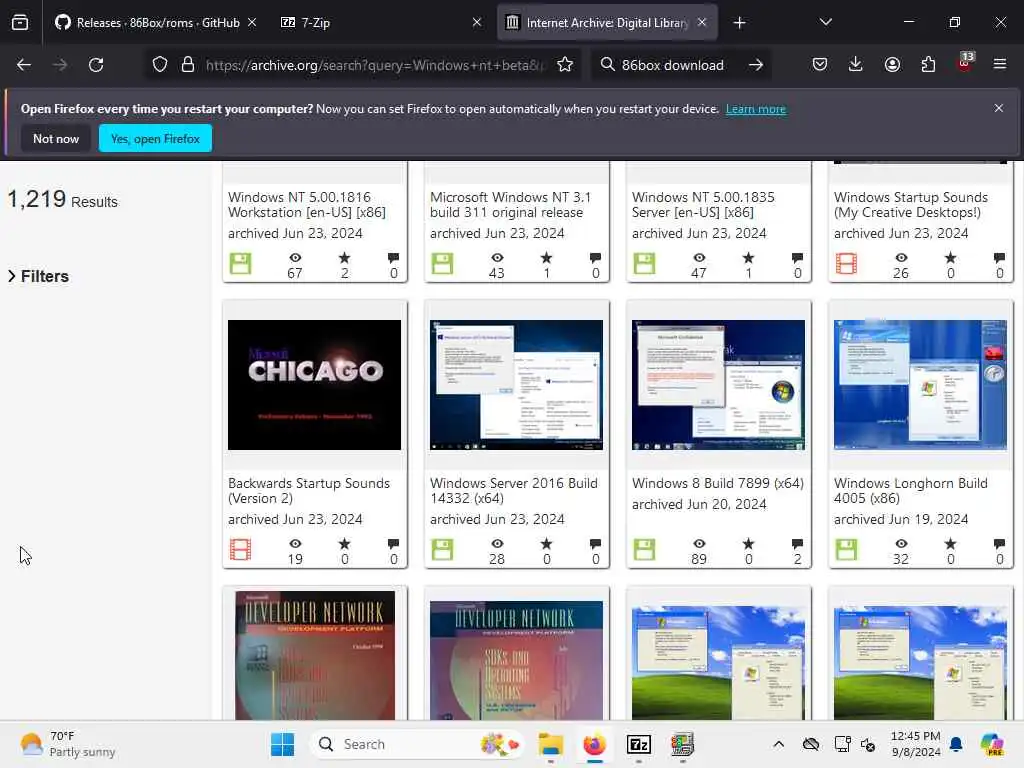The width and height of the screenshot is (1024, 768).
Task: Reload the archive.org page
Action: click(x=96, y=65)
